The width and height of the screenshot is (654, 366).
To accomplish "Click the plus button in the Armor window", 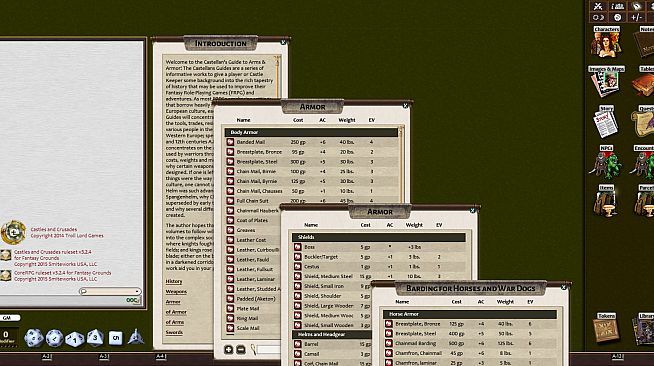I will [x=229, y=349].
